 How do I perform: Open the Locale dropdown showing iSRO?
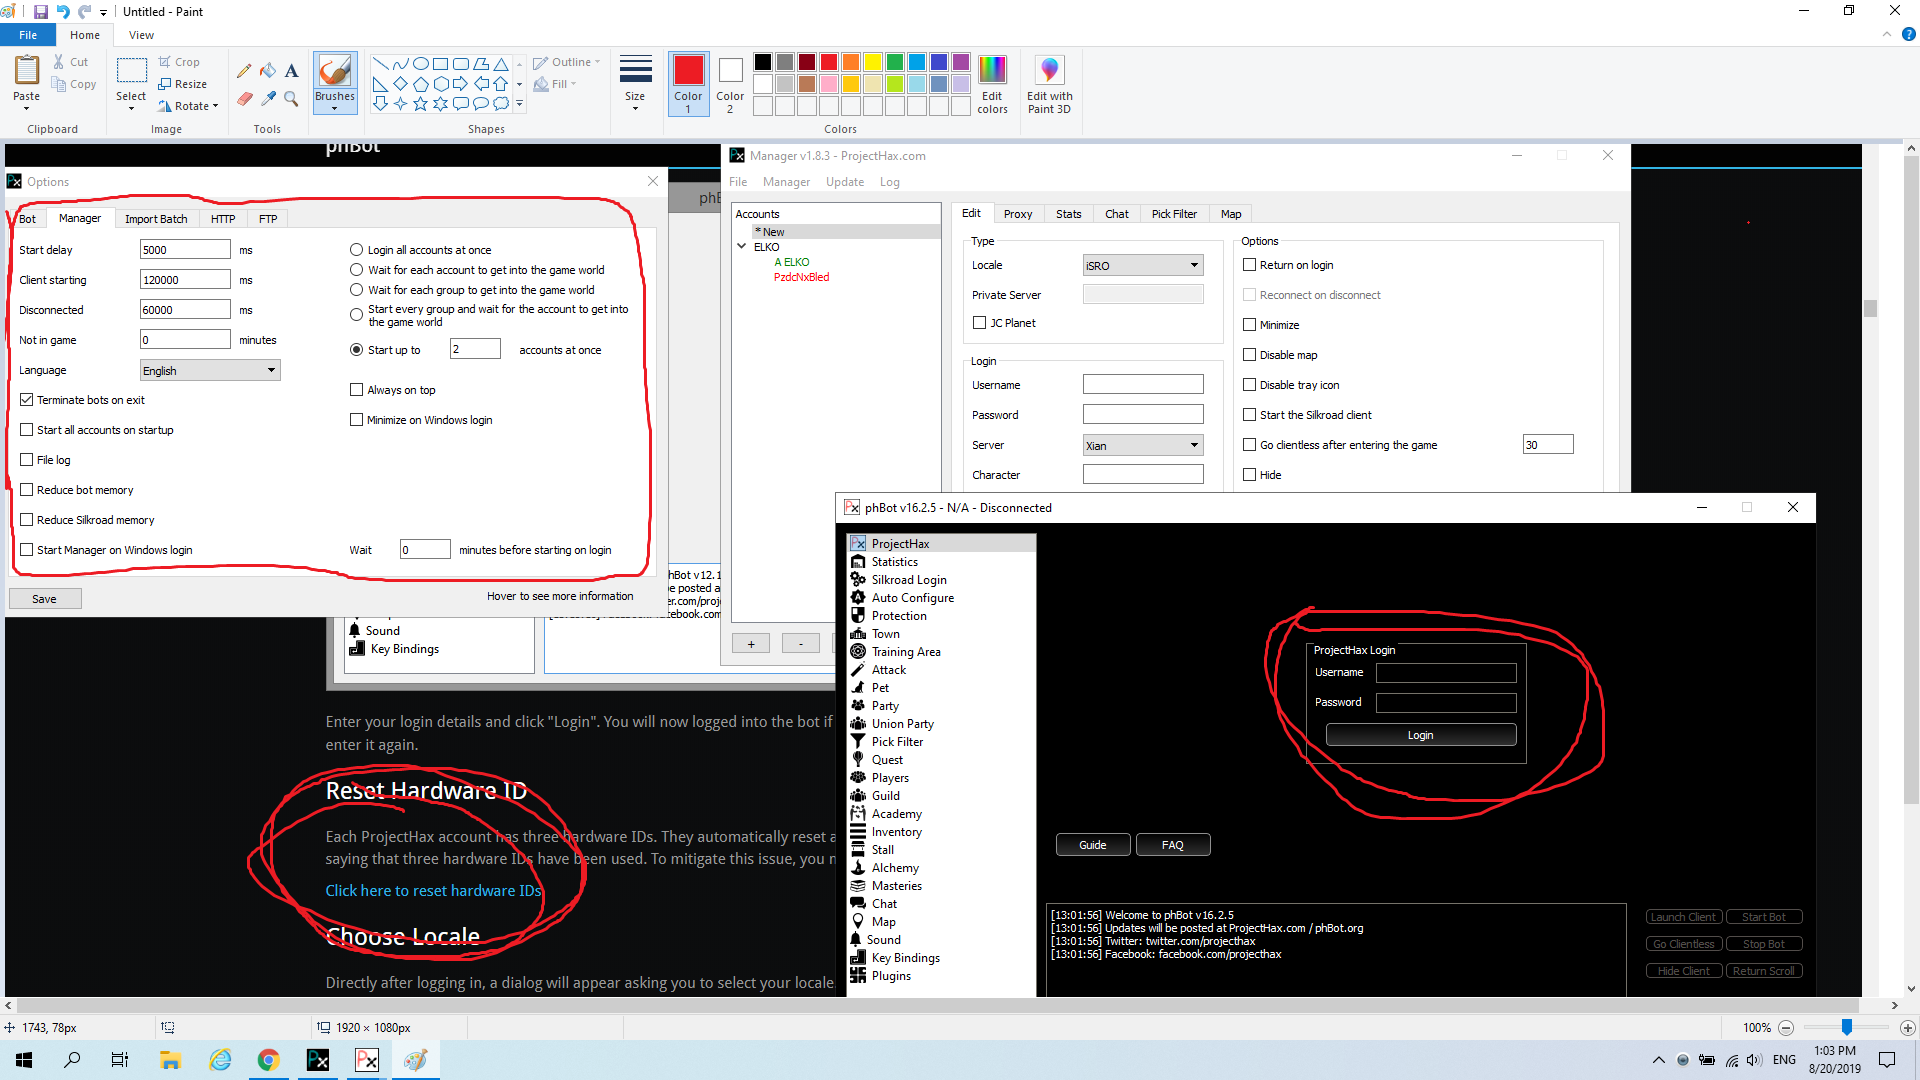[x=1142, y=266]
